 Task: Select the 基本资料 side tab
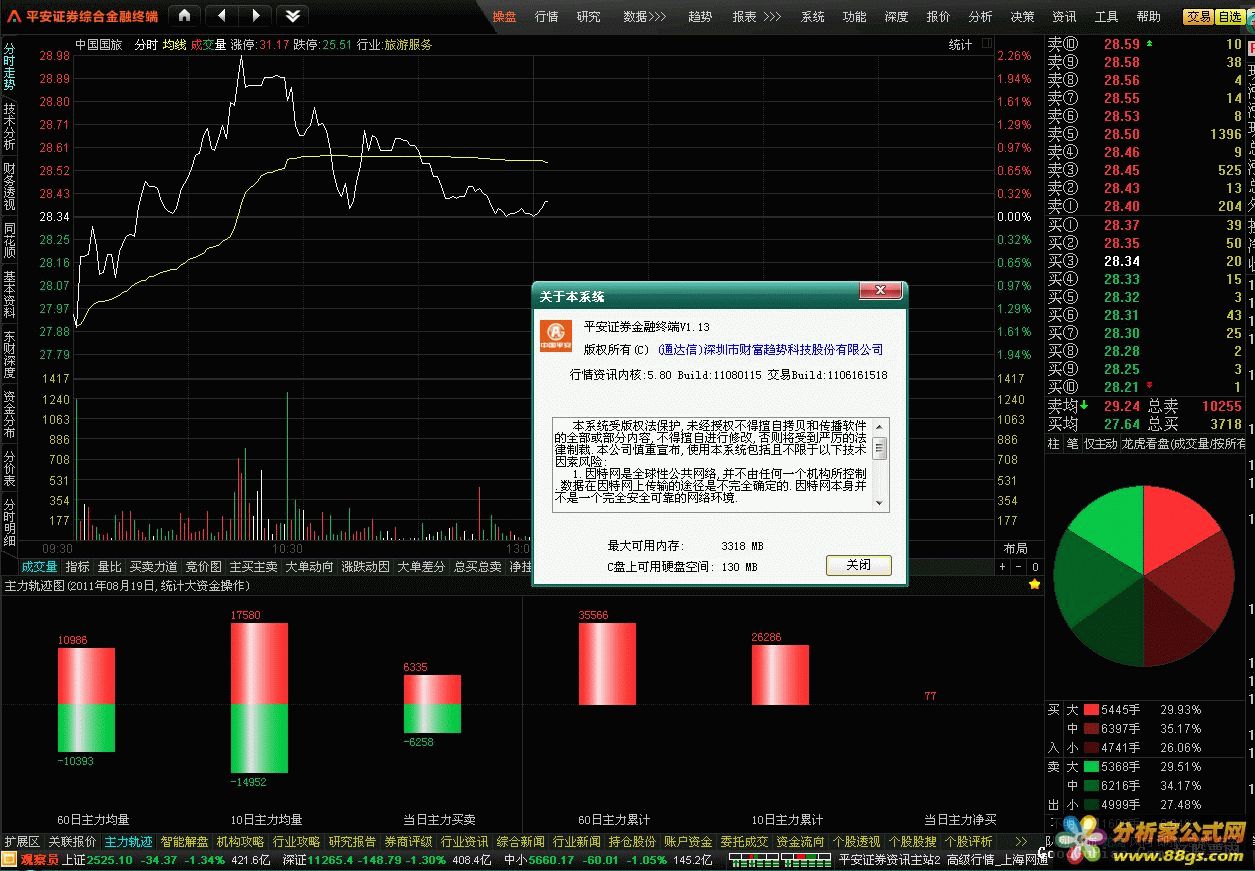9,294
